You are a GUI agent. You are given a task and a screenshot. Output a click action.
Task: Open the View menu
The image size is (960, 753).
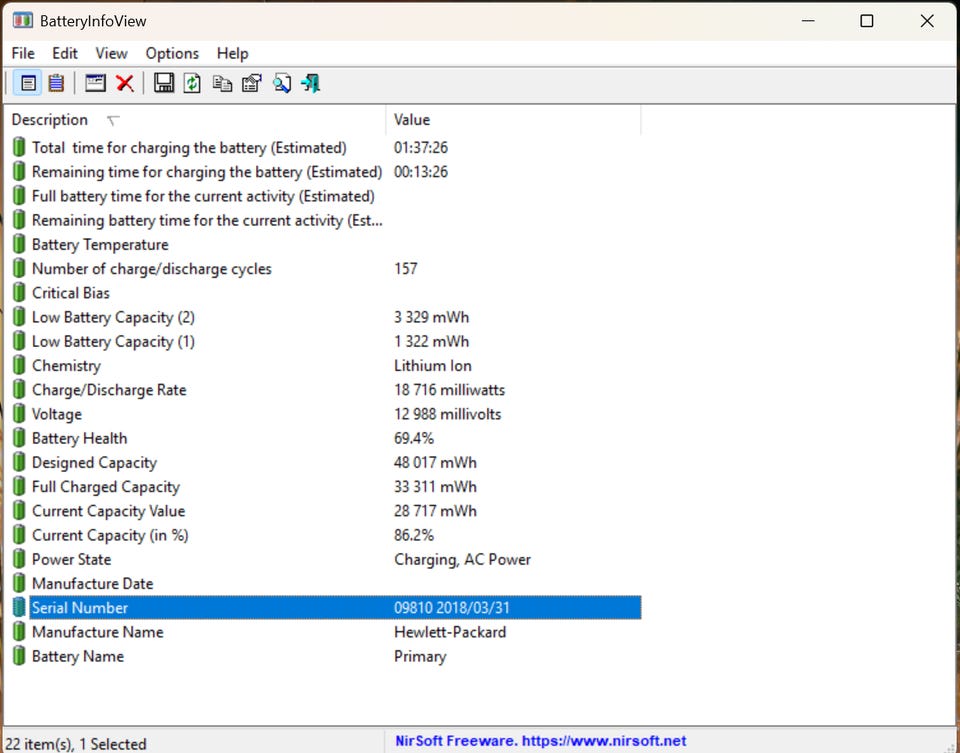click(111, 53)
